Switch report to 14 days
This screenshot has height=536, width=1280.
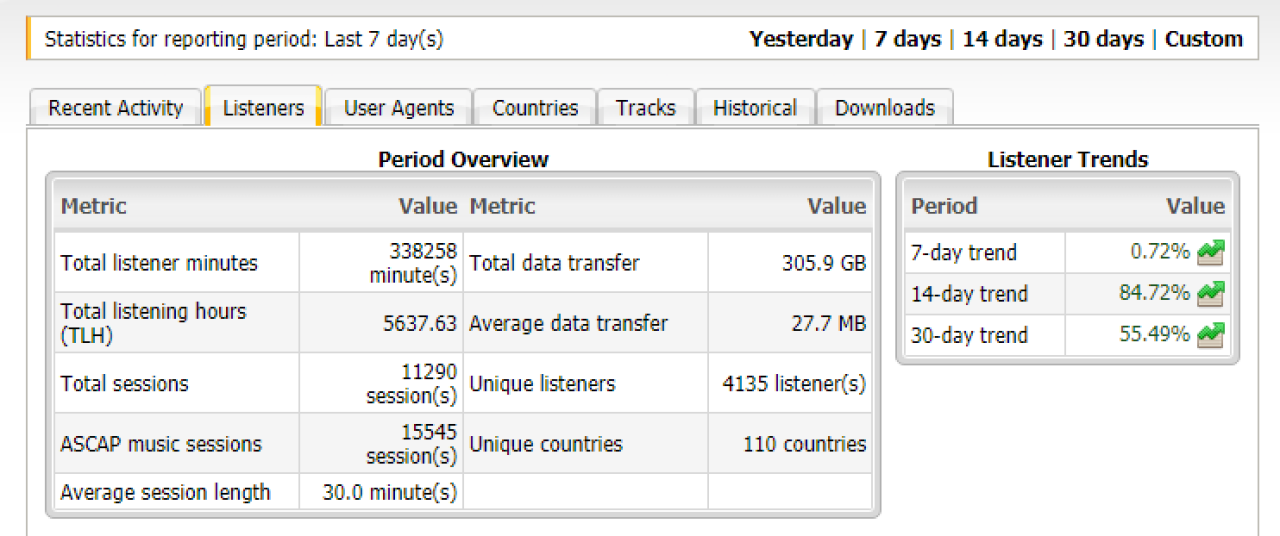(1002, 40)
